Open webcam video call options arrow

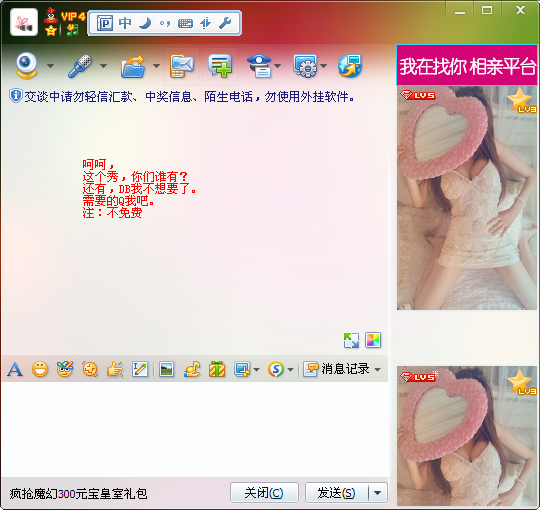coord(51,65)
